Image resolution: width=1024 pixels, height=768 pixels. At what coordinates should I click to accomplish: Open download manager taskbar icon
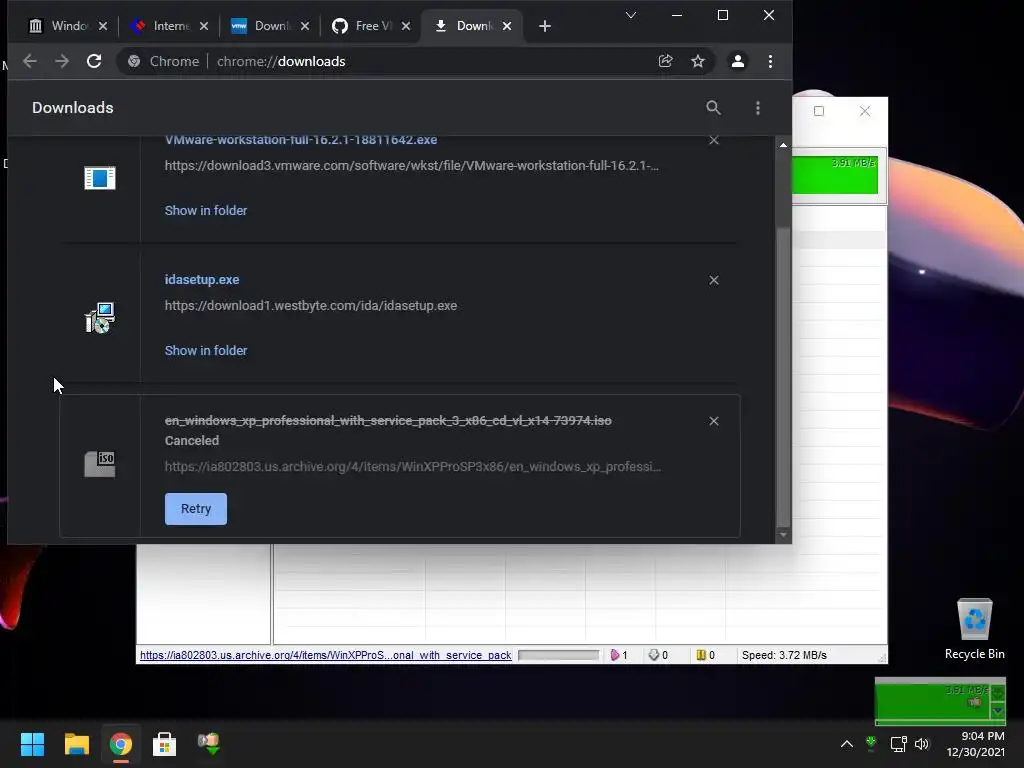pos(209,744)
